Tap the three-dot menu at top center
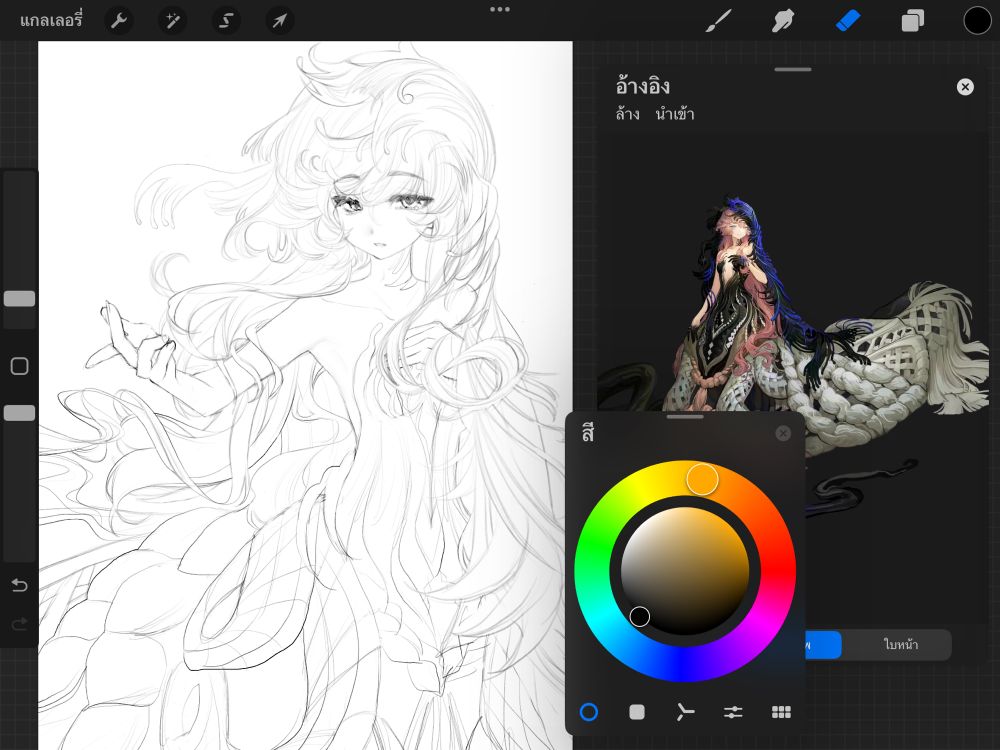This screenshot has height=750, width=1000. coord(500,10)
